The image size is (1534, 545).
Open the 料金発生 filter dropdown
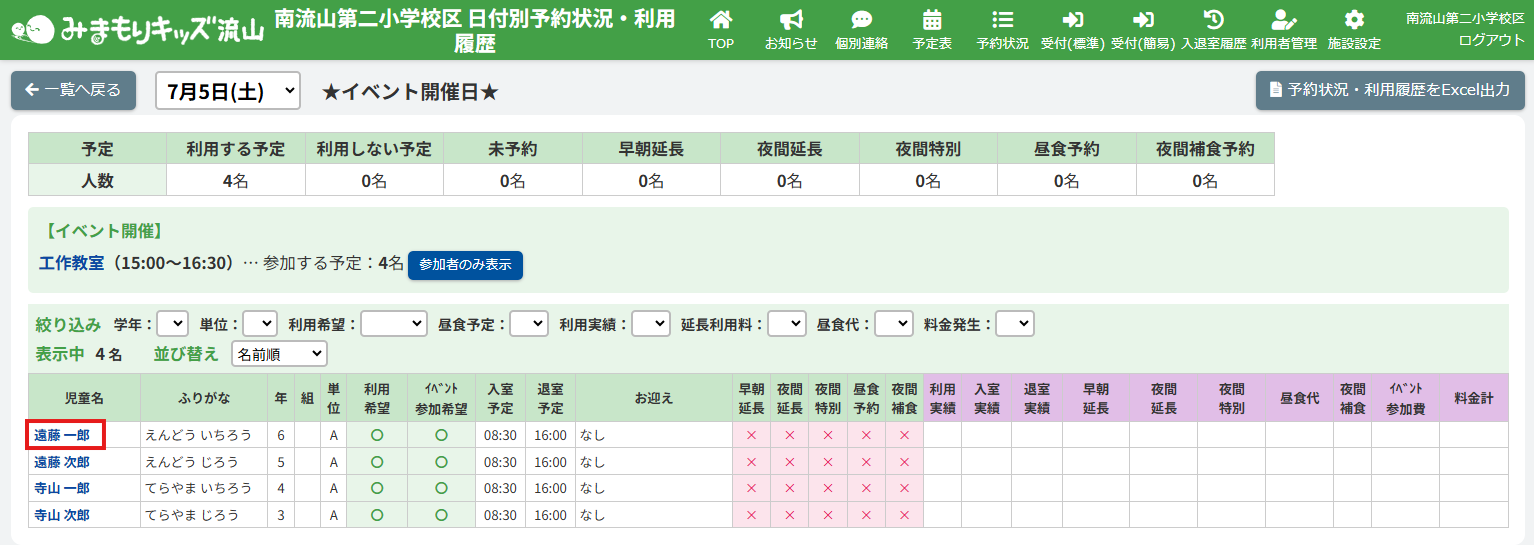point(1014,324)
